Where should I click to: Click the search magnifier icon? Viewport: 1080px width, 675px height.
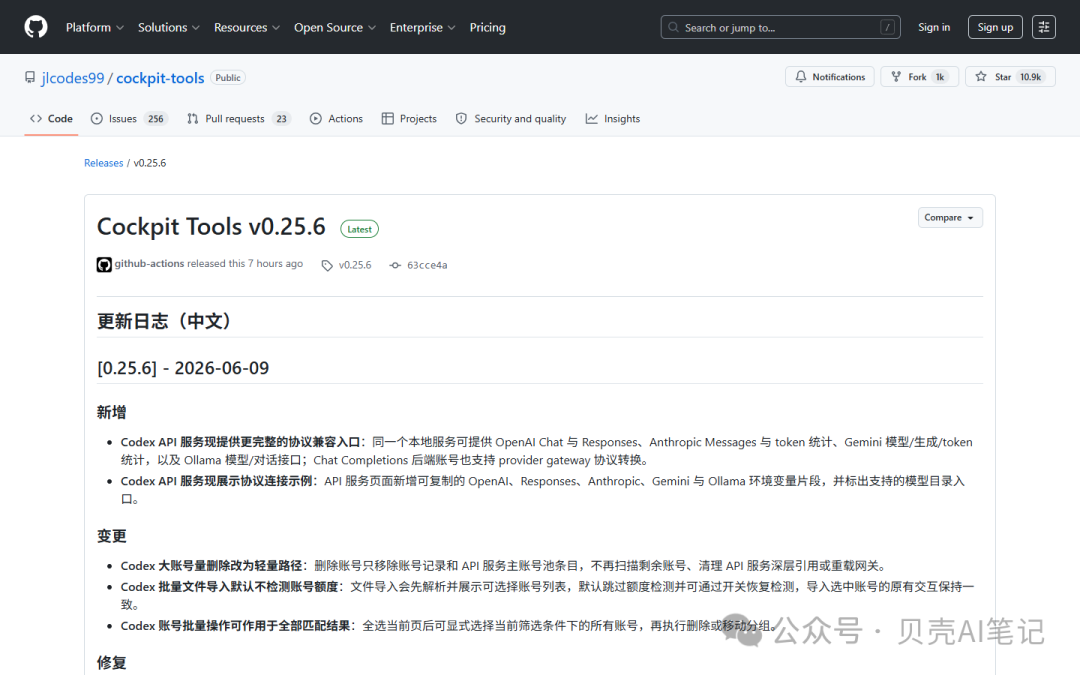tap(674, 28)
